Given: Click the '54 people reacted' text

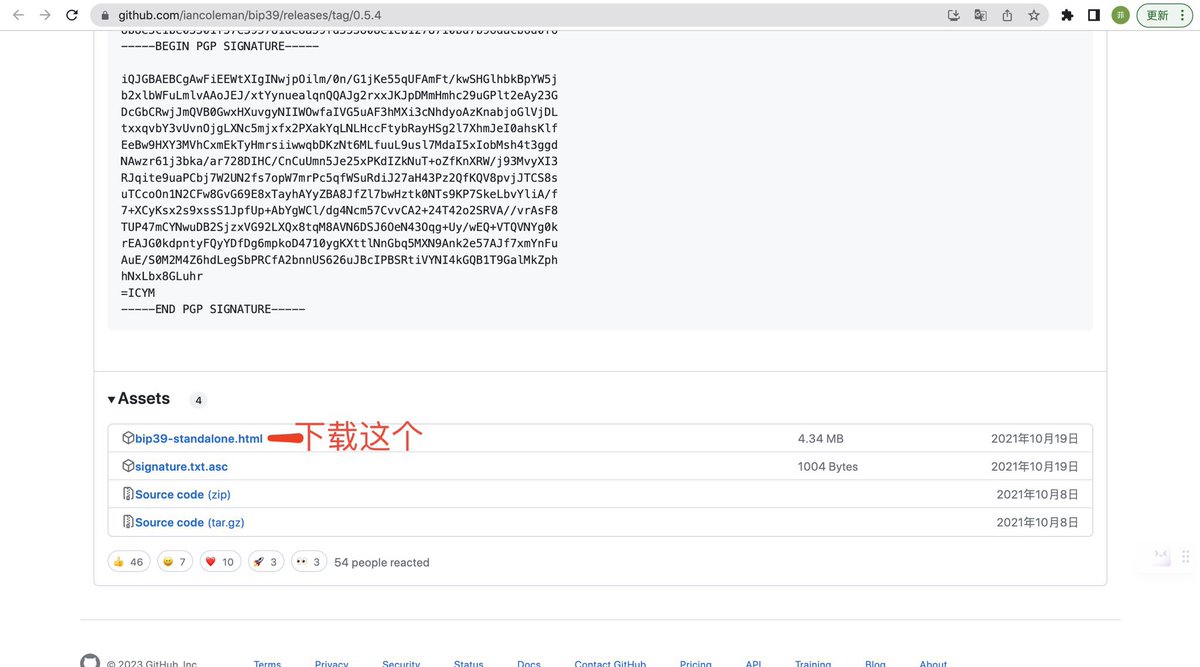Looking at the screenshot, I should 382,562.
